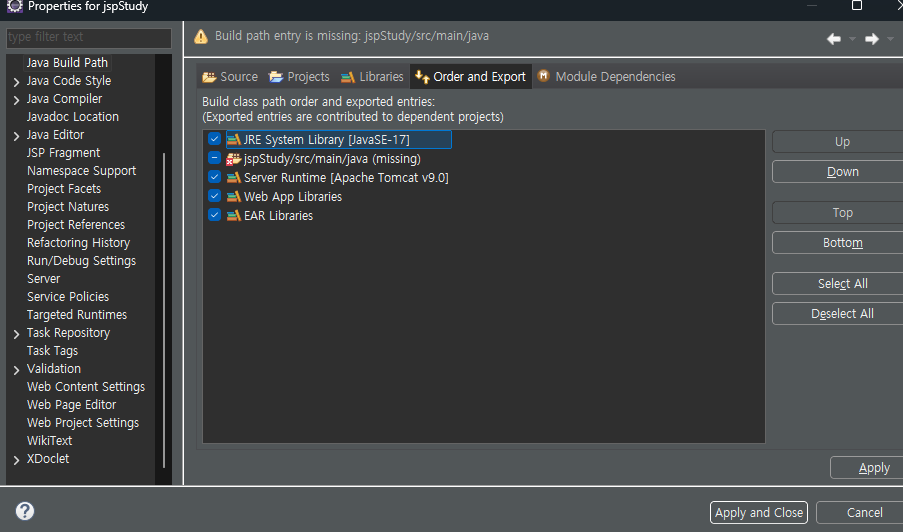903x532 pixels.
Task: Click the help question mark icon
Action: pos(25,511)
